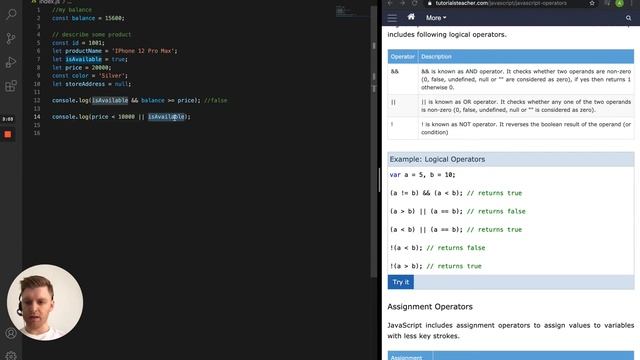
Task: Click the browser forward arrow
Action: (402, 3)
